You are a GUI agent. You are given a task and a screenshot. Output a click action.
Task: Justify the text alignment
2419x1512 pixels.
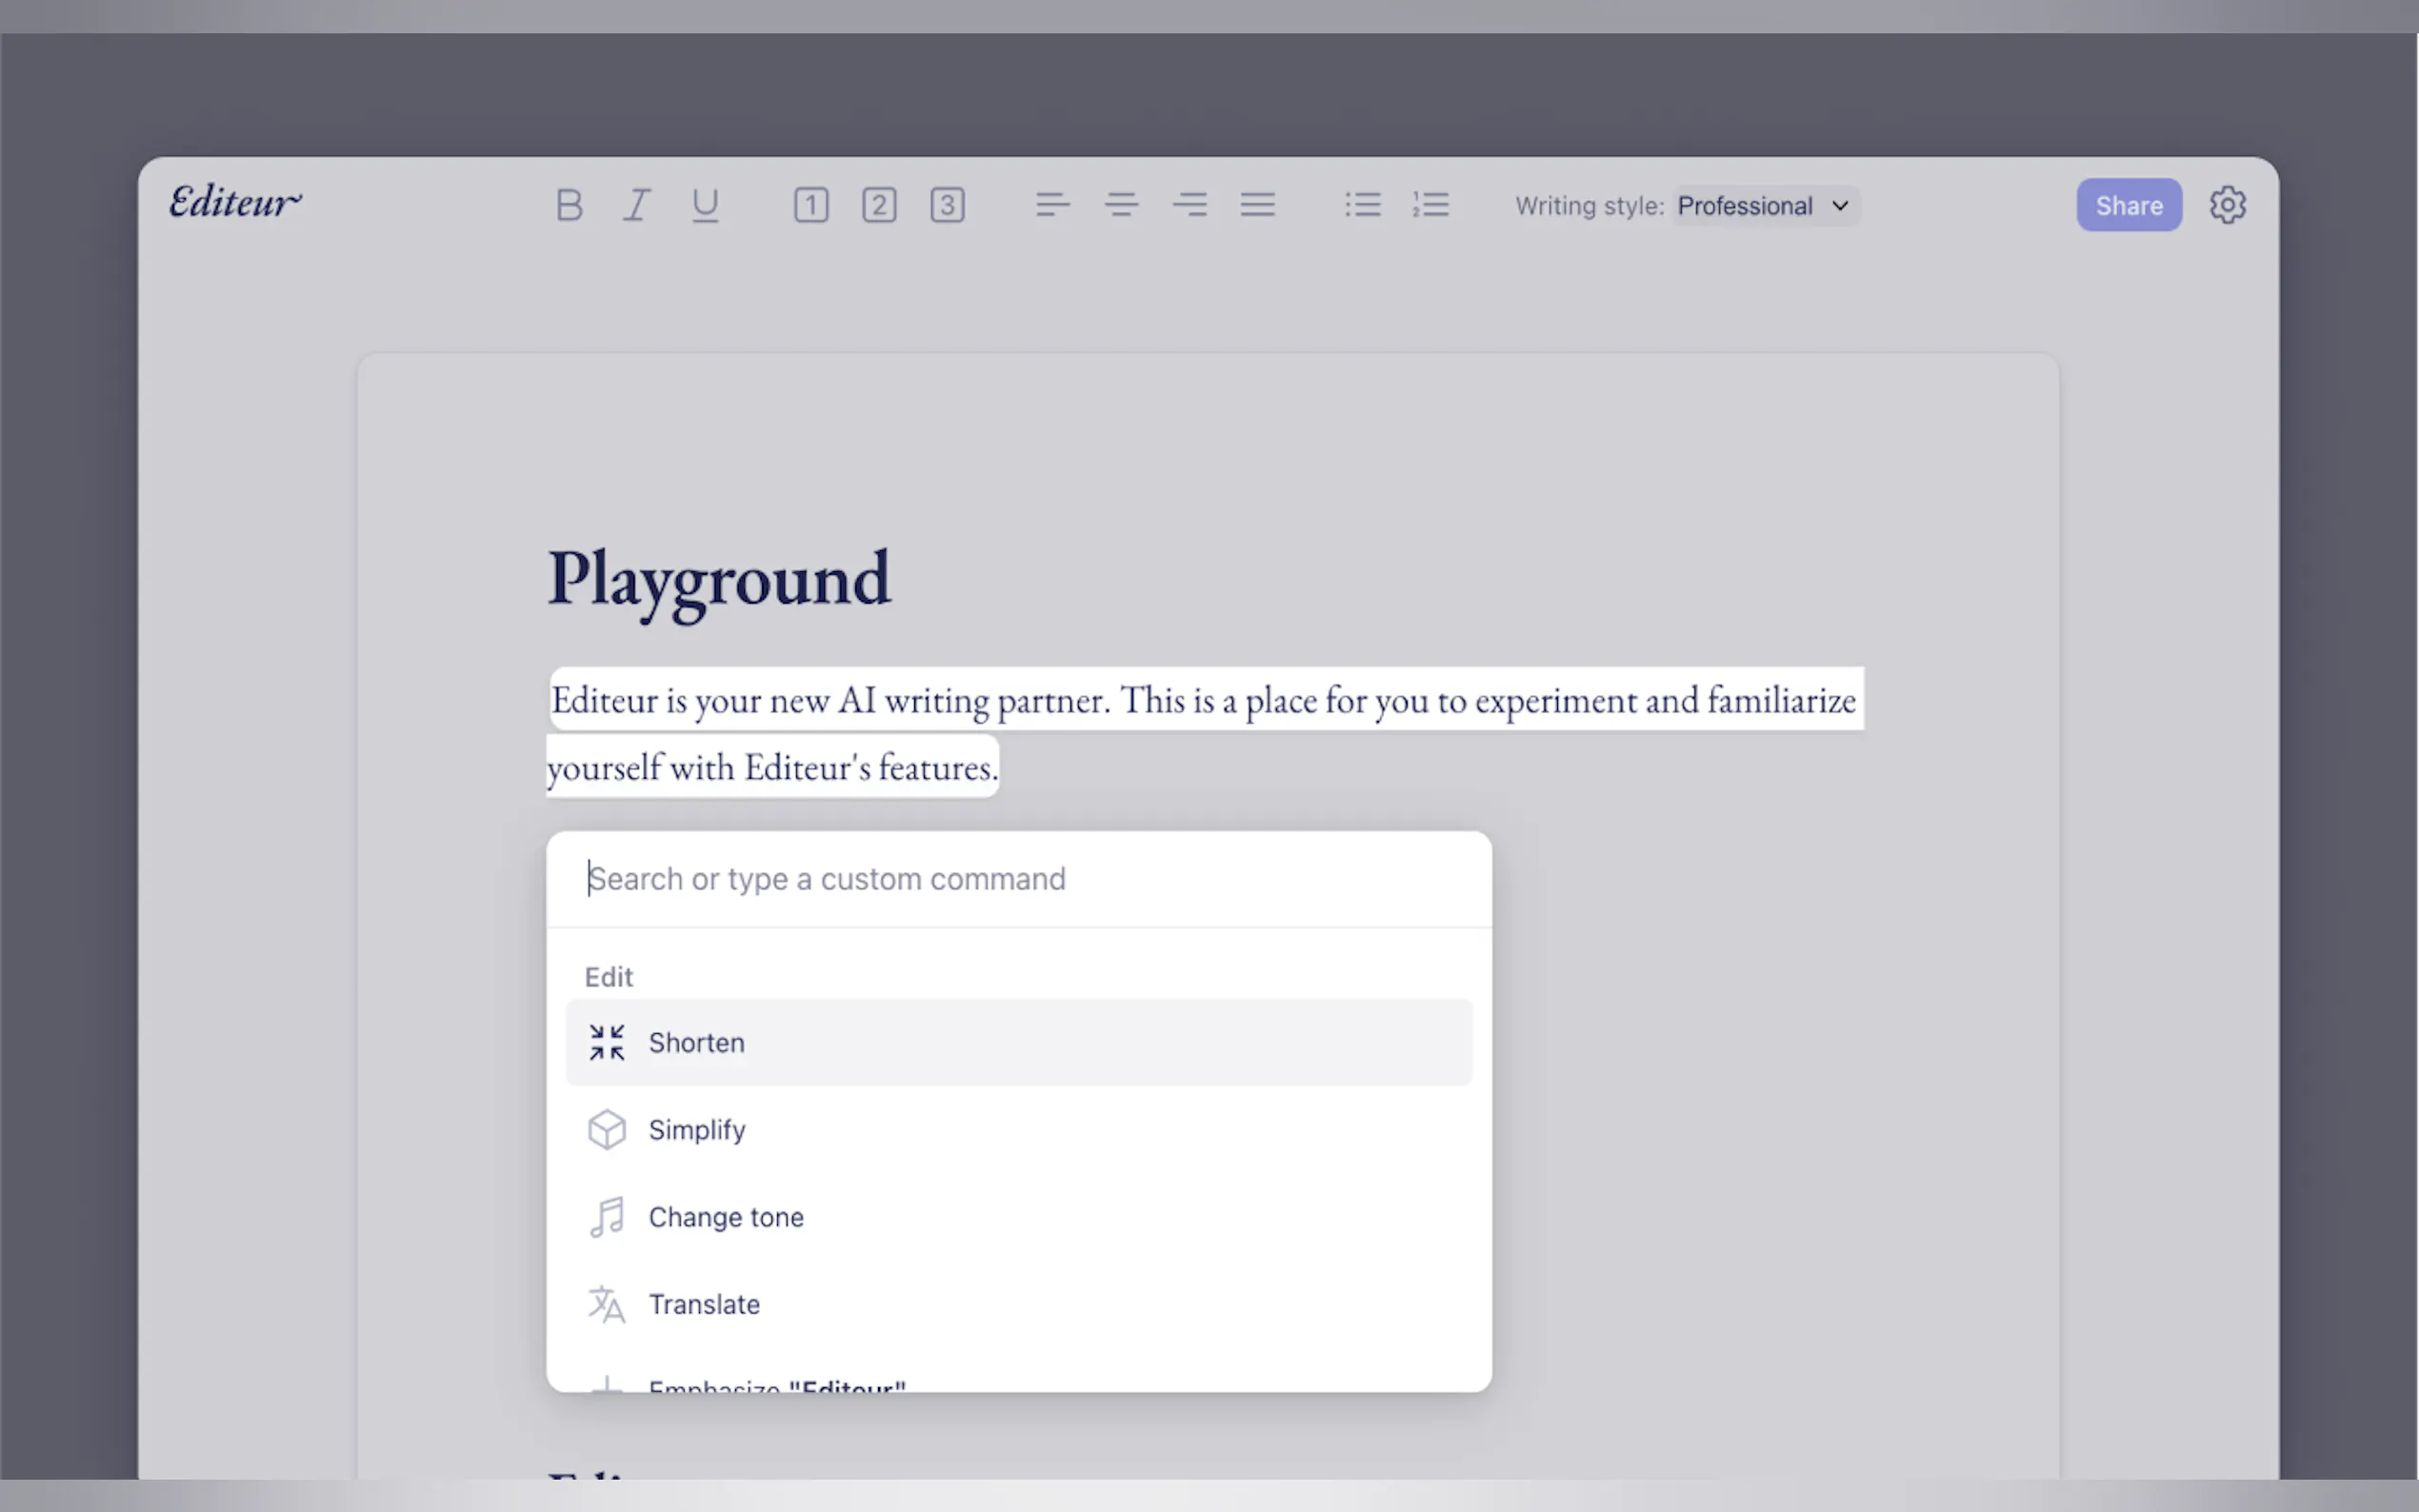tap(1257, 205)
